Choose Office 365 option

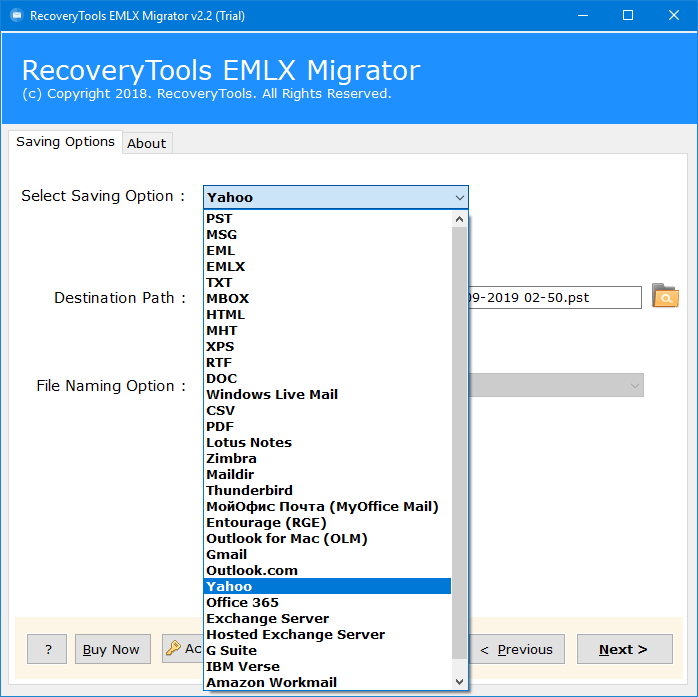point(327,603)
